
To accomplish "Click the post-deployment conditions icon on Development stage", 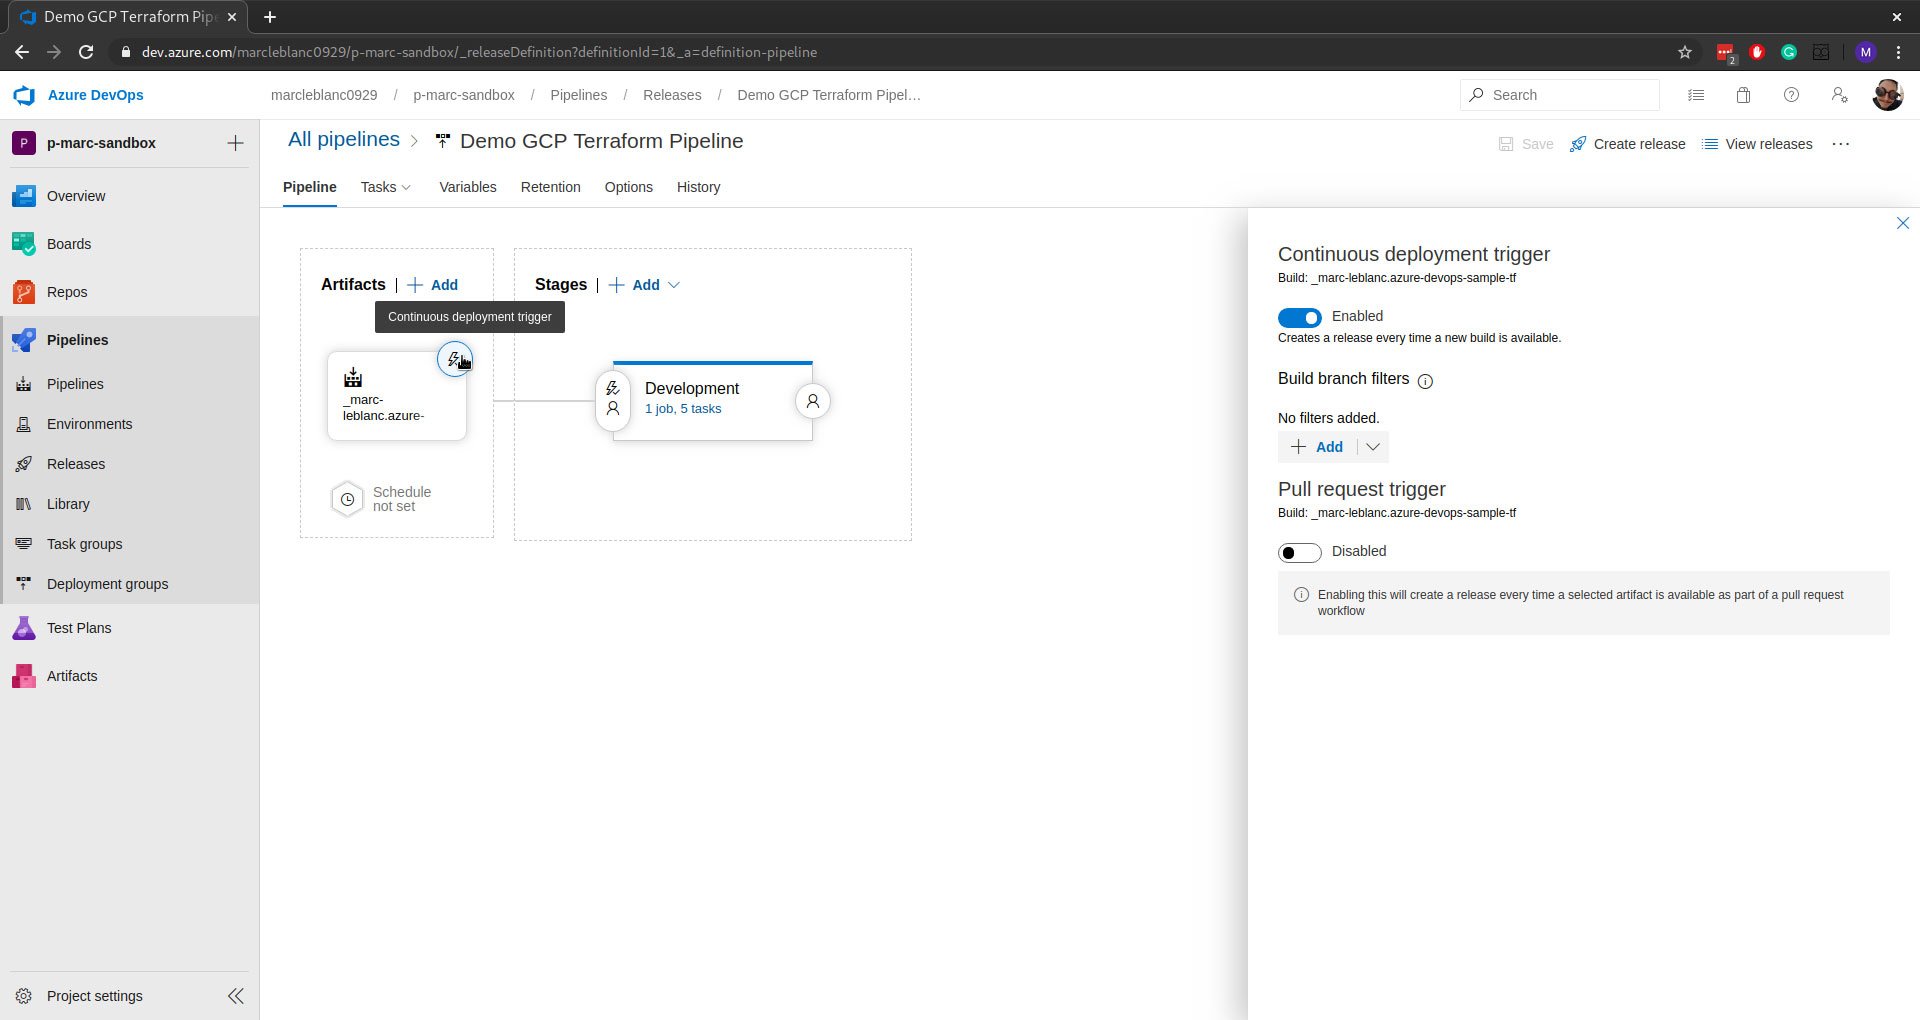I will point(812,400).
